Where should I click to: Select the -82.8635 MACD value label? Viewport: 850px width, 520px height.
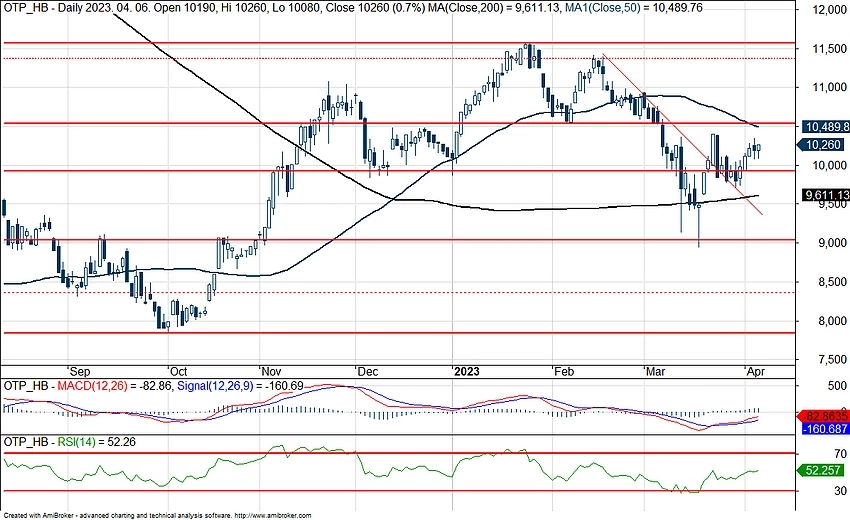823,416
